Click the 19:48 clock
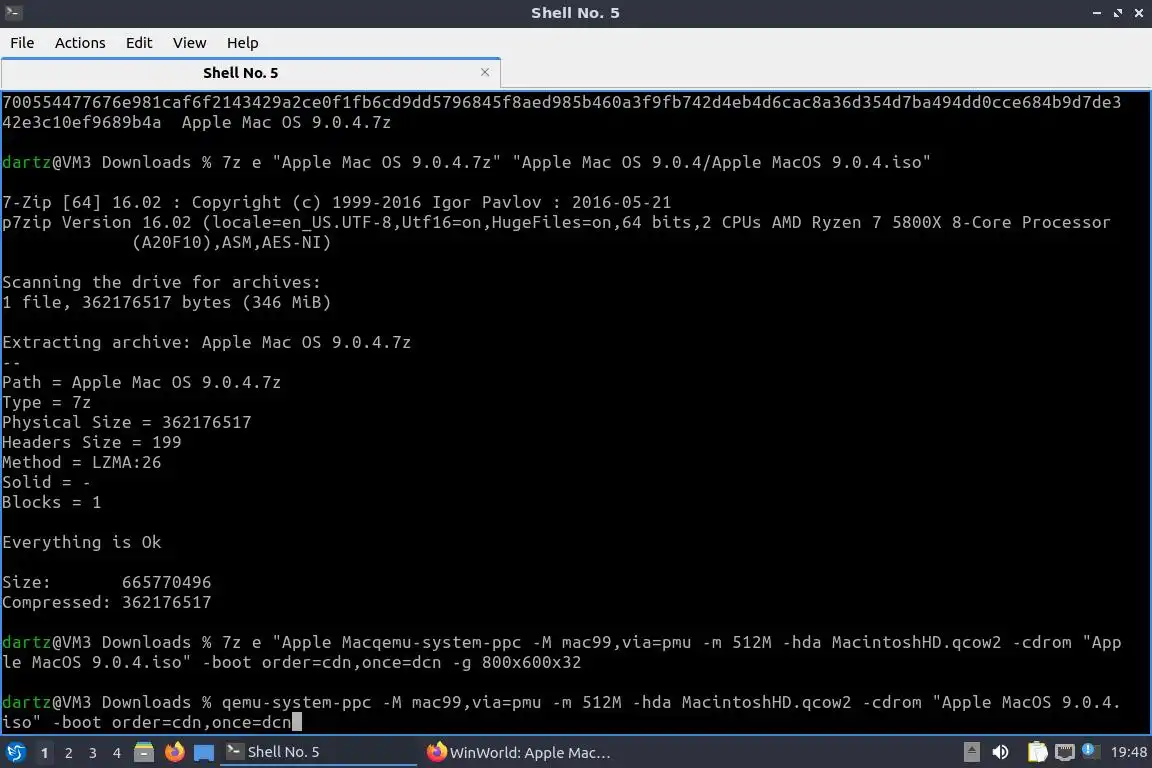The image size is (1152, 768). [x=1128, y=752]
